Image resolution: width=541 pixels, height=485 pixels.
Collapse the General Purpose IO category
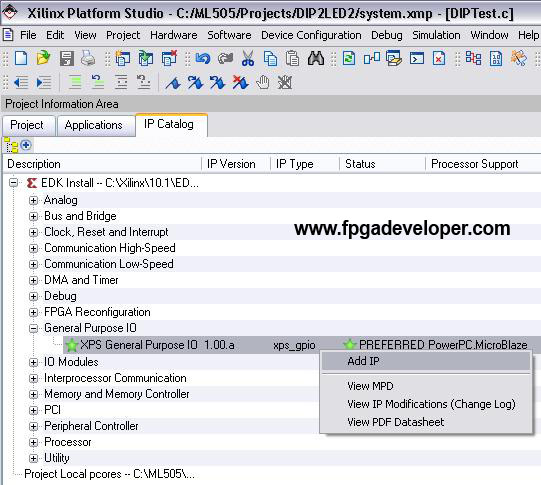pos(33,328)
